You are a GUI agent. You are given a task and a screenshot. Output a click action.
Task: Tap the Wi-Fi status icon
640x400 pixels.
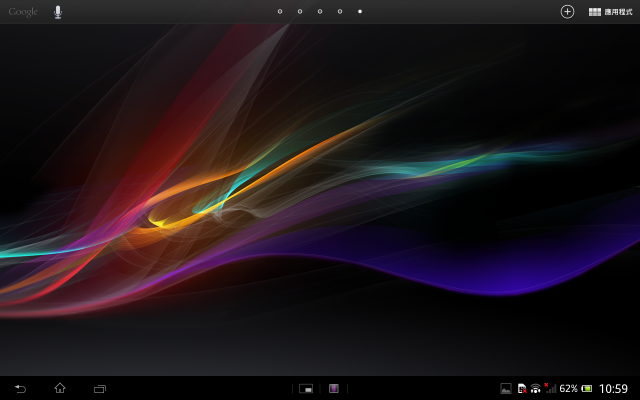tap(536, 389)
